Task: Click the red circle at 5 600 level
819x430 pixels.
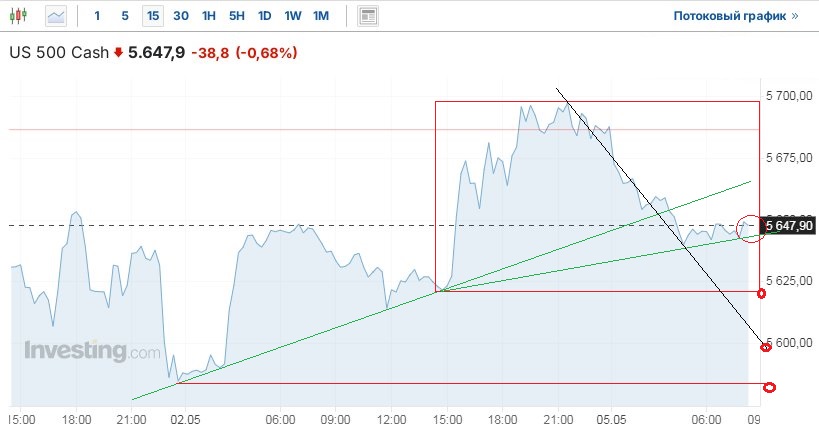Action: [767, 347]
